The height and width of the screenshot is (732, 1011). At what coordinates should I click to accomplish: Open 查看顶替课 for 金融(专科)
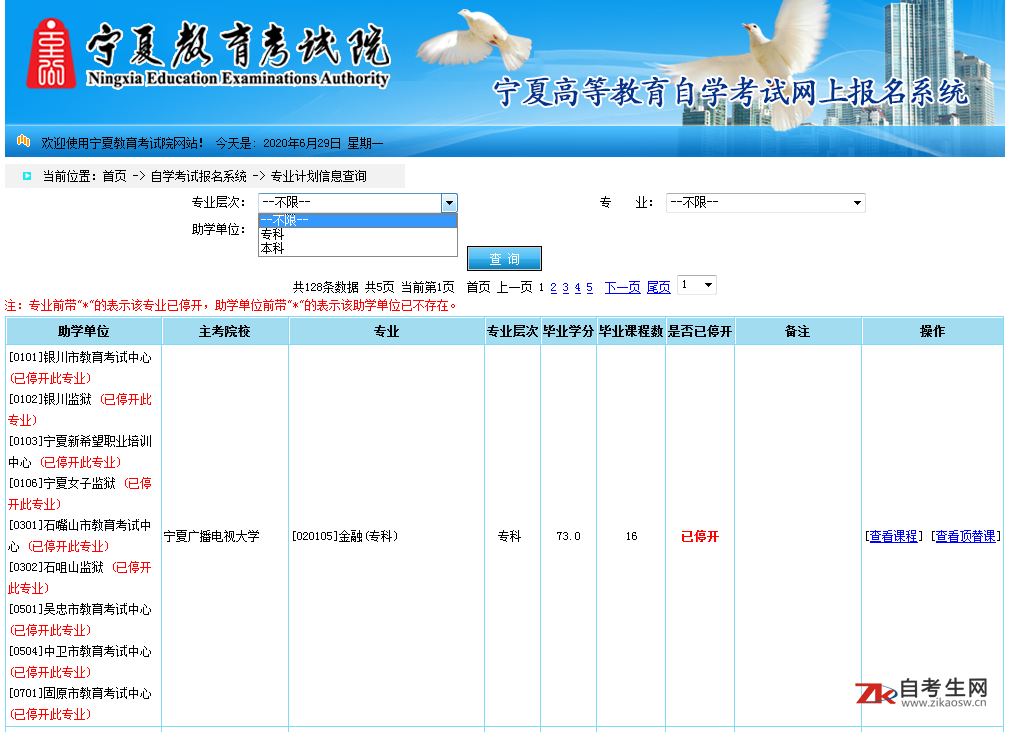click(x=965, y=537)
